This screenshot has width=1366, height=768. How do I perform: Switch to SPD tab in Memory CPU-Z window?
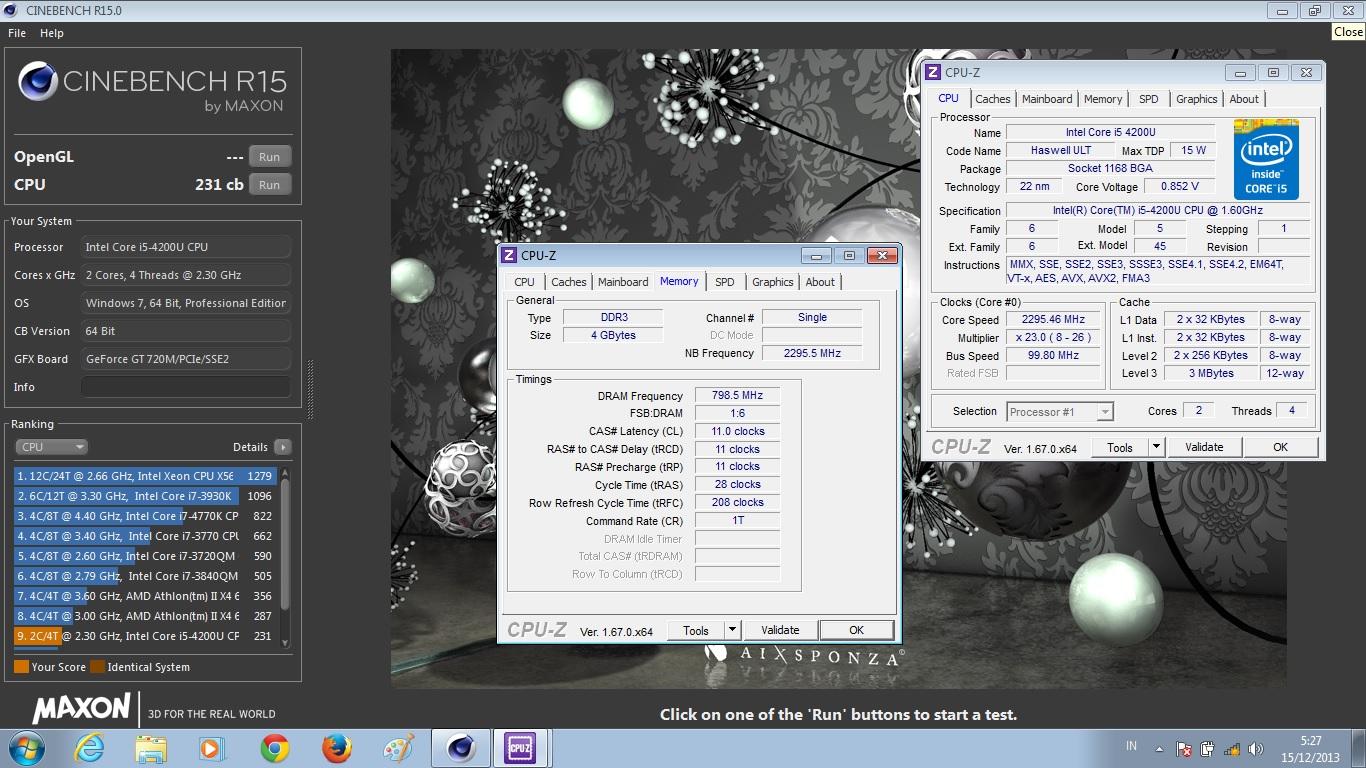pos(725,282)
